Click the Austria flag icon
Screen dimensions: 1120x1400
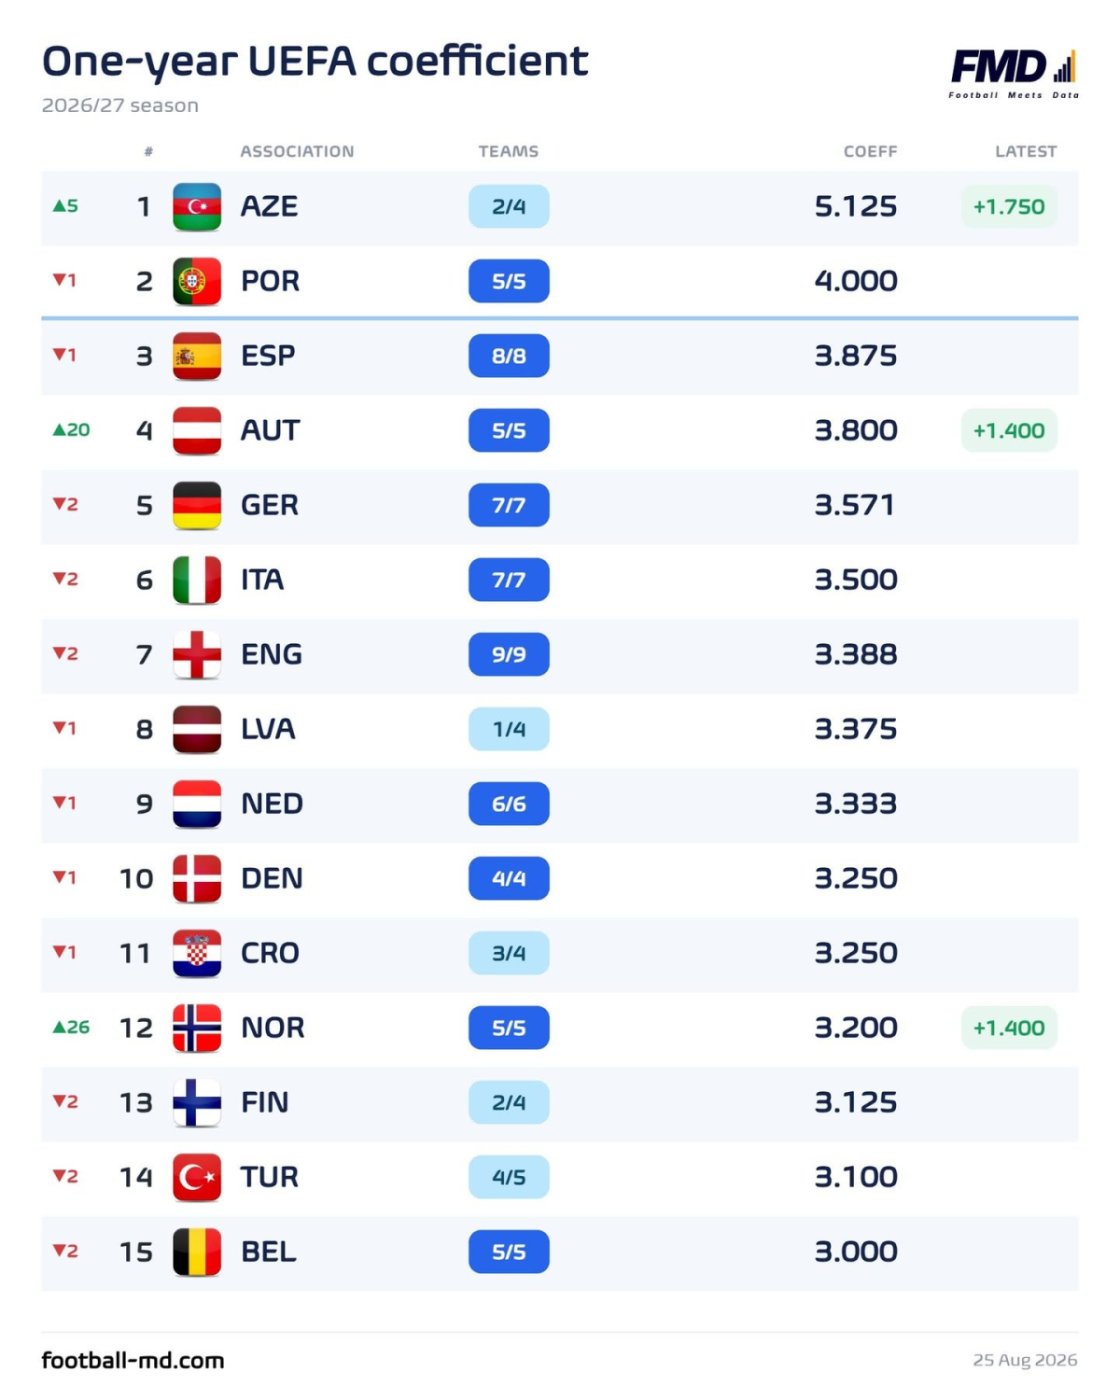point(197,431)
